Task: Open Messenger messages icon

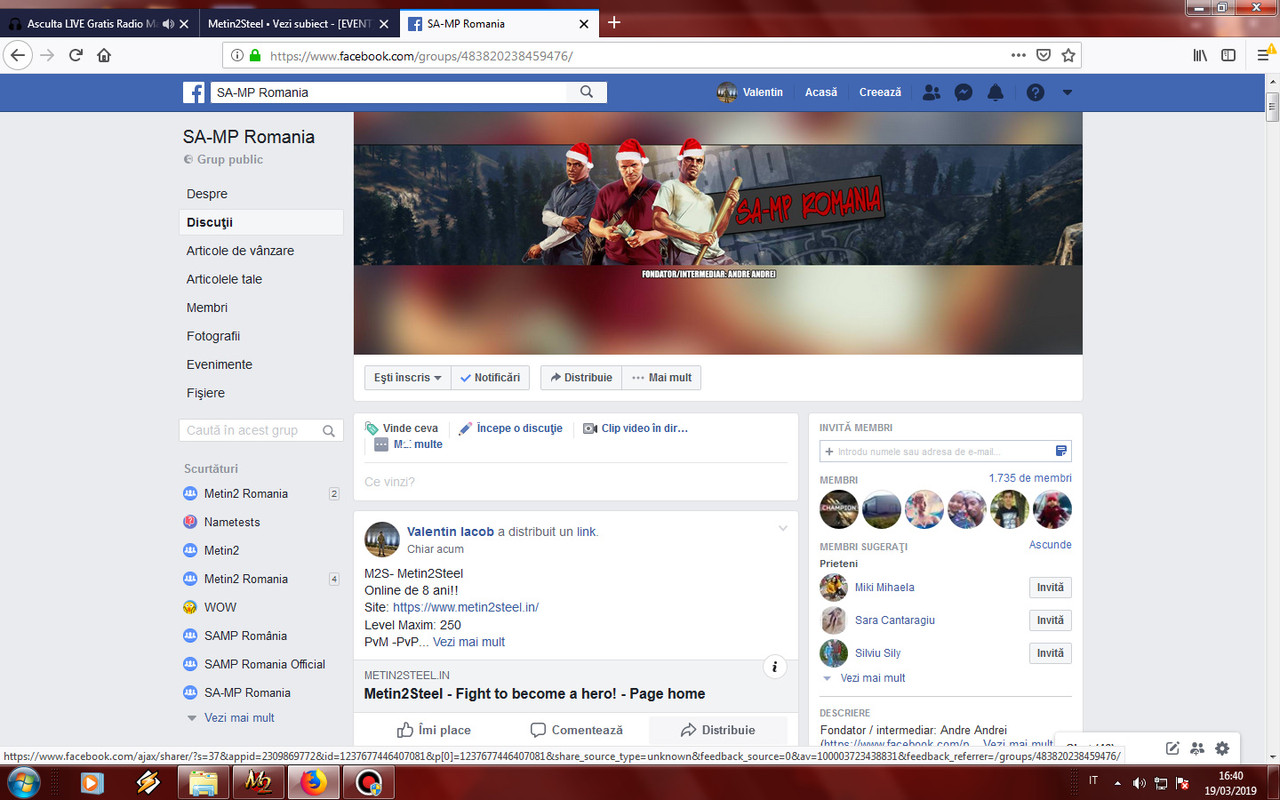Action: pos(963,92)
